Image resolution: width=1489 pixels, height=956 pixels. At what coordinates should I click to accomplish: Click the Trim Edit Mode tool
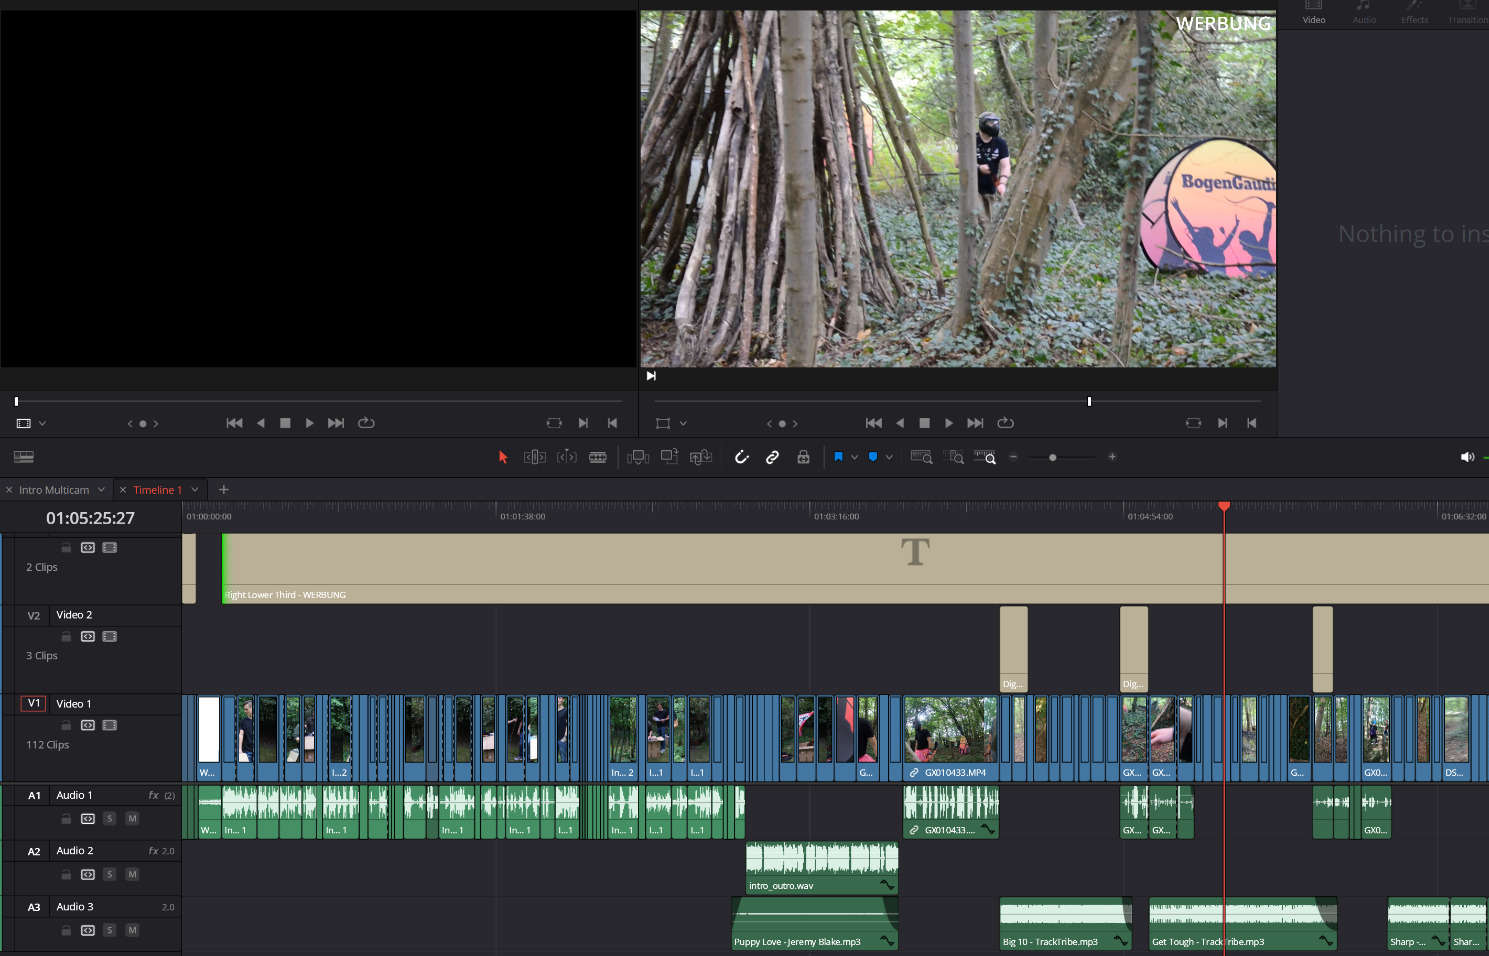pyautogui.click(x=535, y=457)
